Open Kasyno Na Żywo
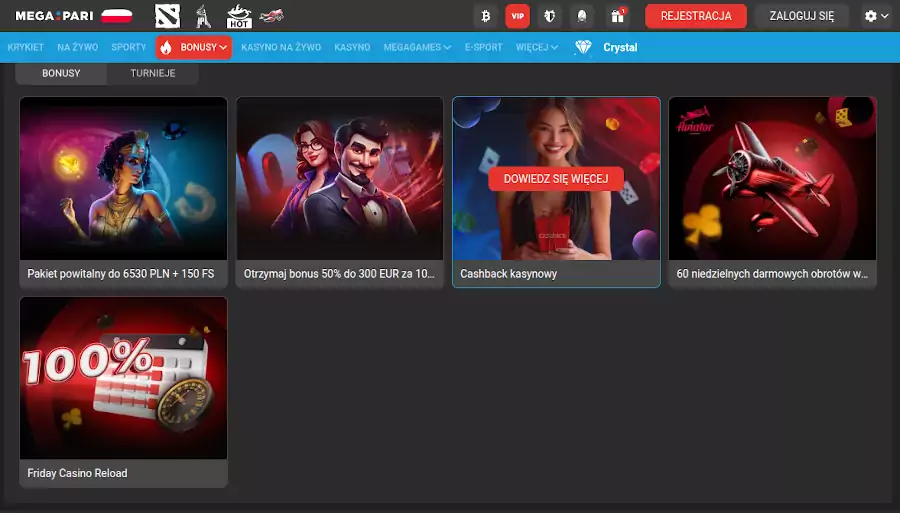900x513 pixels. (x=281, y=47)
